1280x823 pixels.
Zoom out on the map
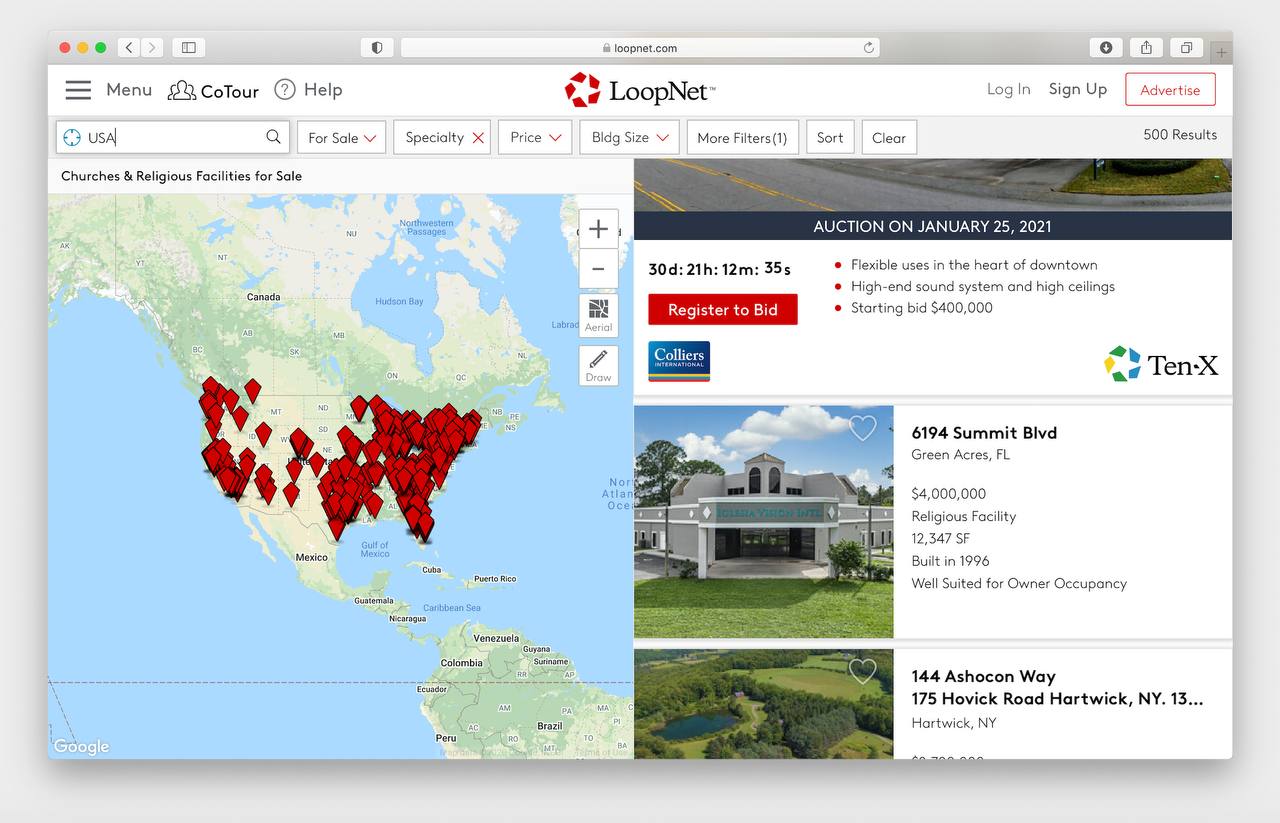click(598, 269)
